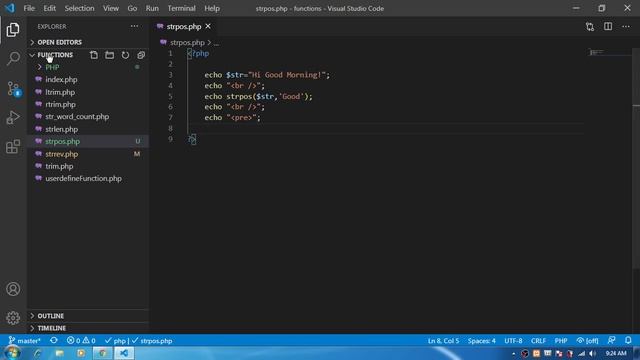Synchronize changes from status bar
Viewport: 640px width, 360px height.
click(x=53, y=340)
